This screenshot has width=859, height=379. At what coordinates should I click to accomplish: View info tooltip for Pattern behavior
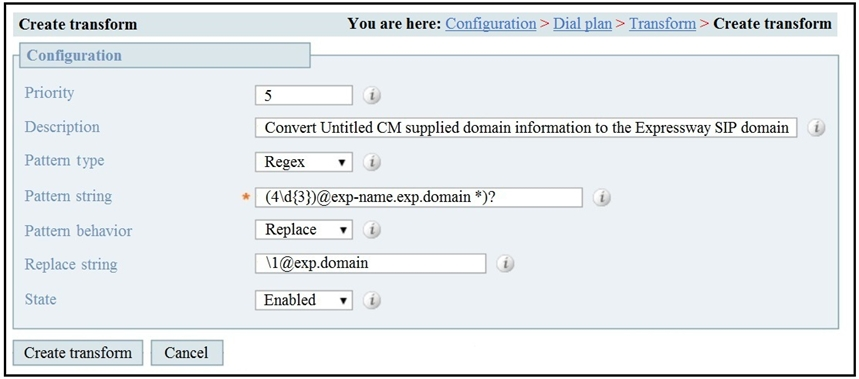tap(372, 230)
